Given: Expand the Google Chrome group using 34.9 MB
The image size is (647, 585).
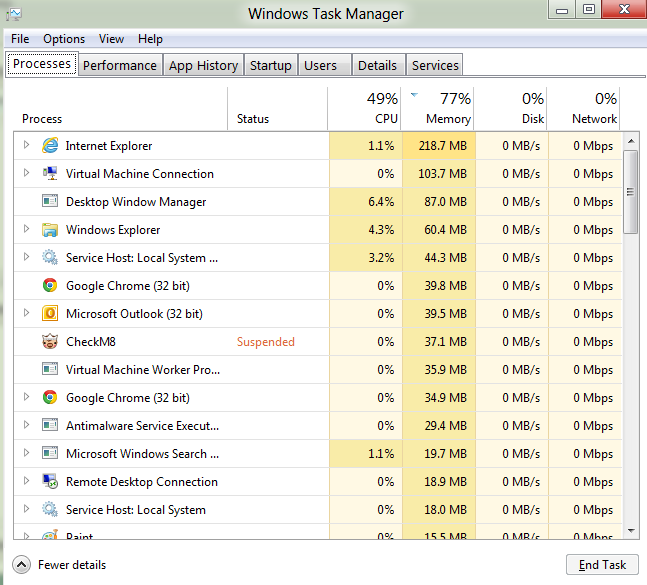Looking at the screenshot, I should click(26, 396).
